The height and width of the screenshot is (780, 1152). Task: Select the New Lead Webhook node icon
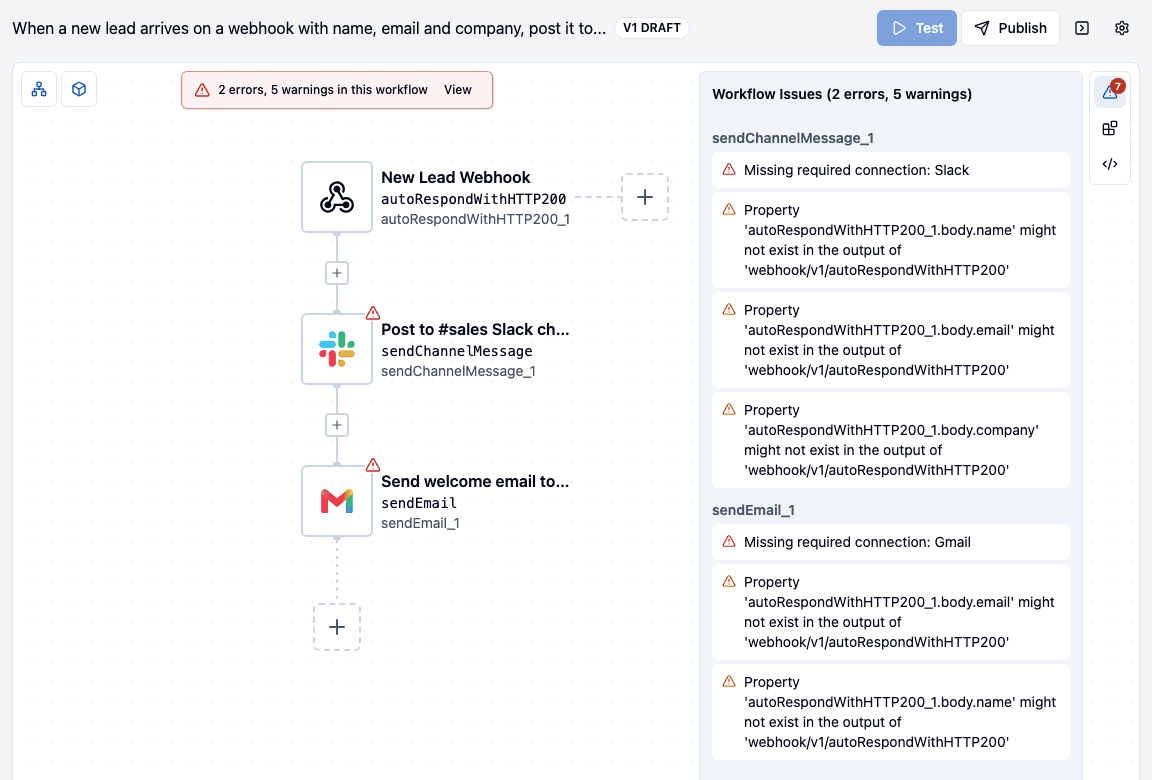pos(336,197)
